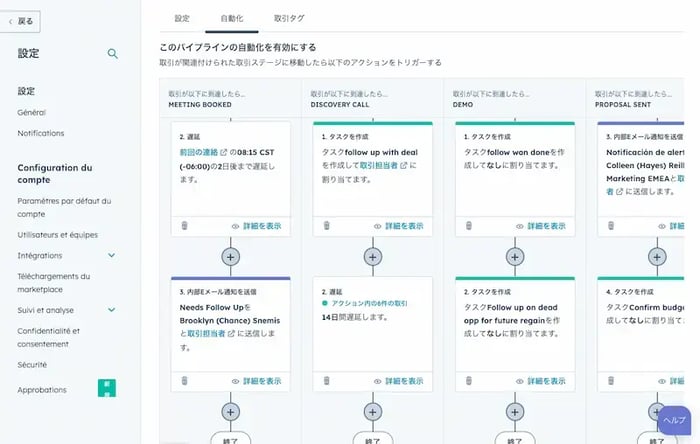The image size is (700, 444).
Task: Add action below Notificación de alert card
Action: point(657,257)
